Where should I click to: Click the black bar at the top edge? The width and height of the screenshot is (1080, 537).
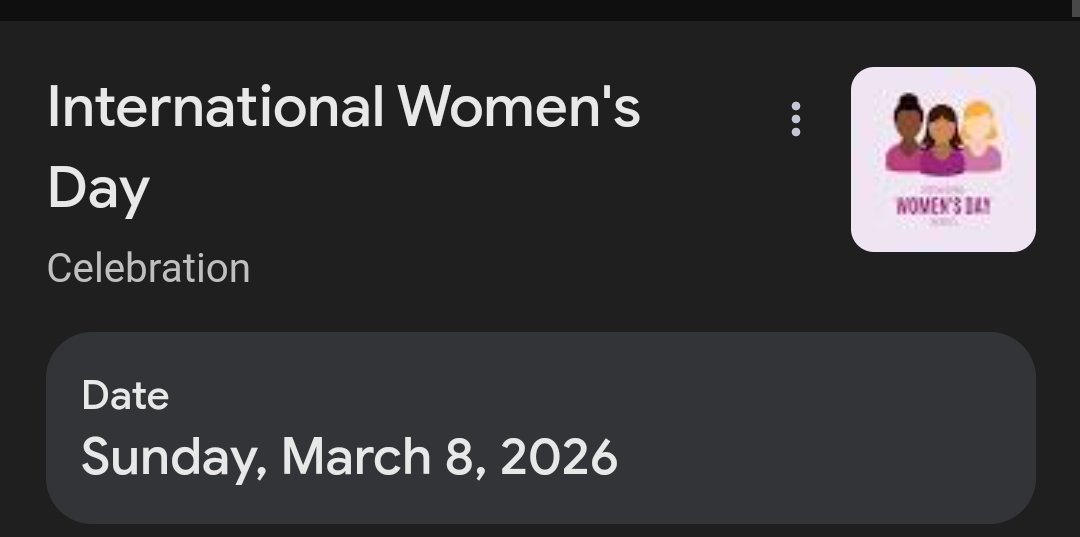click(x=540, y=9)
